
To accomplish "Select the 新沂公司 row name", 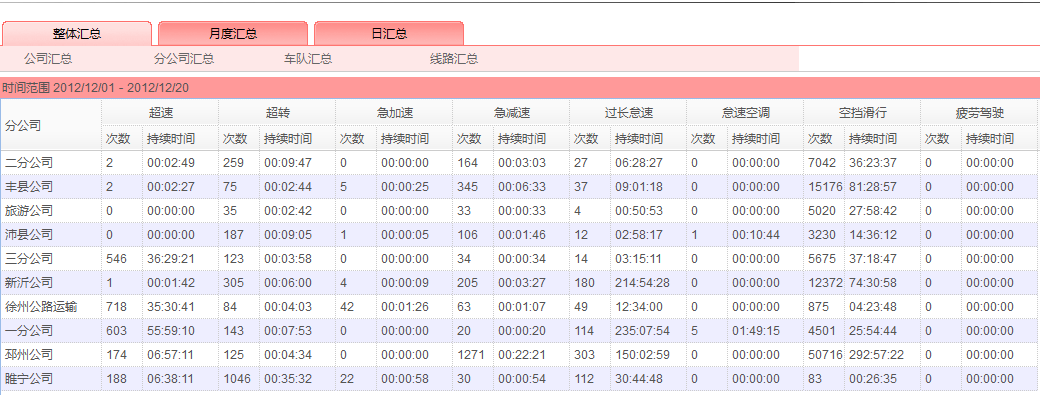I will pos(29,283).
